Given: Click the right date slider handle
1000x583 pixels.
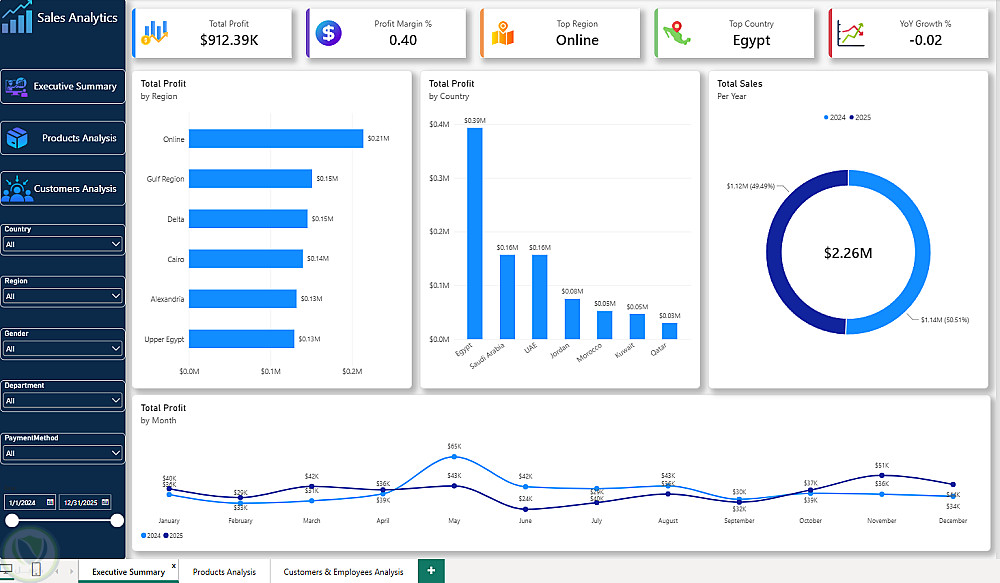Looking at the screenshot, I should [x=117, y=520].
